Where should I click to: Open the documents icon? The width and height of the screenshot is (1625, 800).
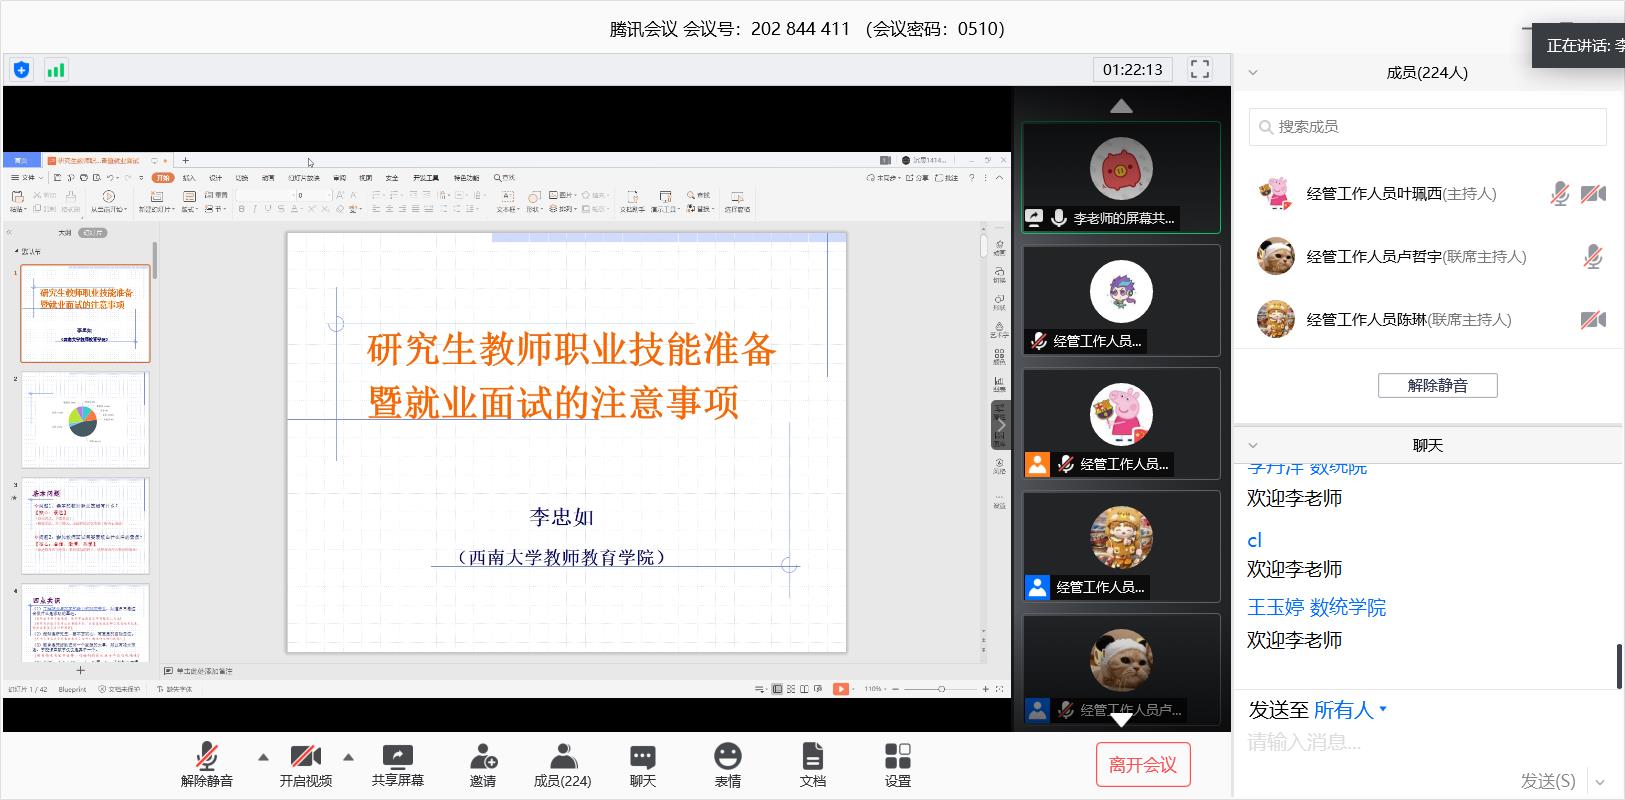(812, 765)
